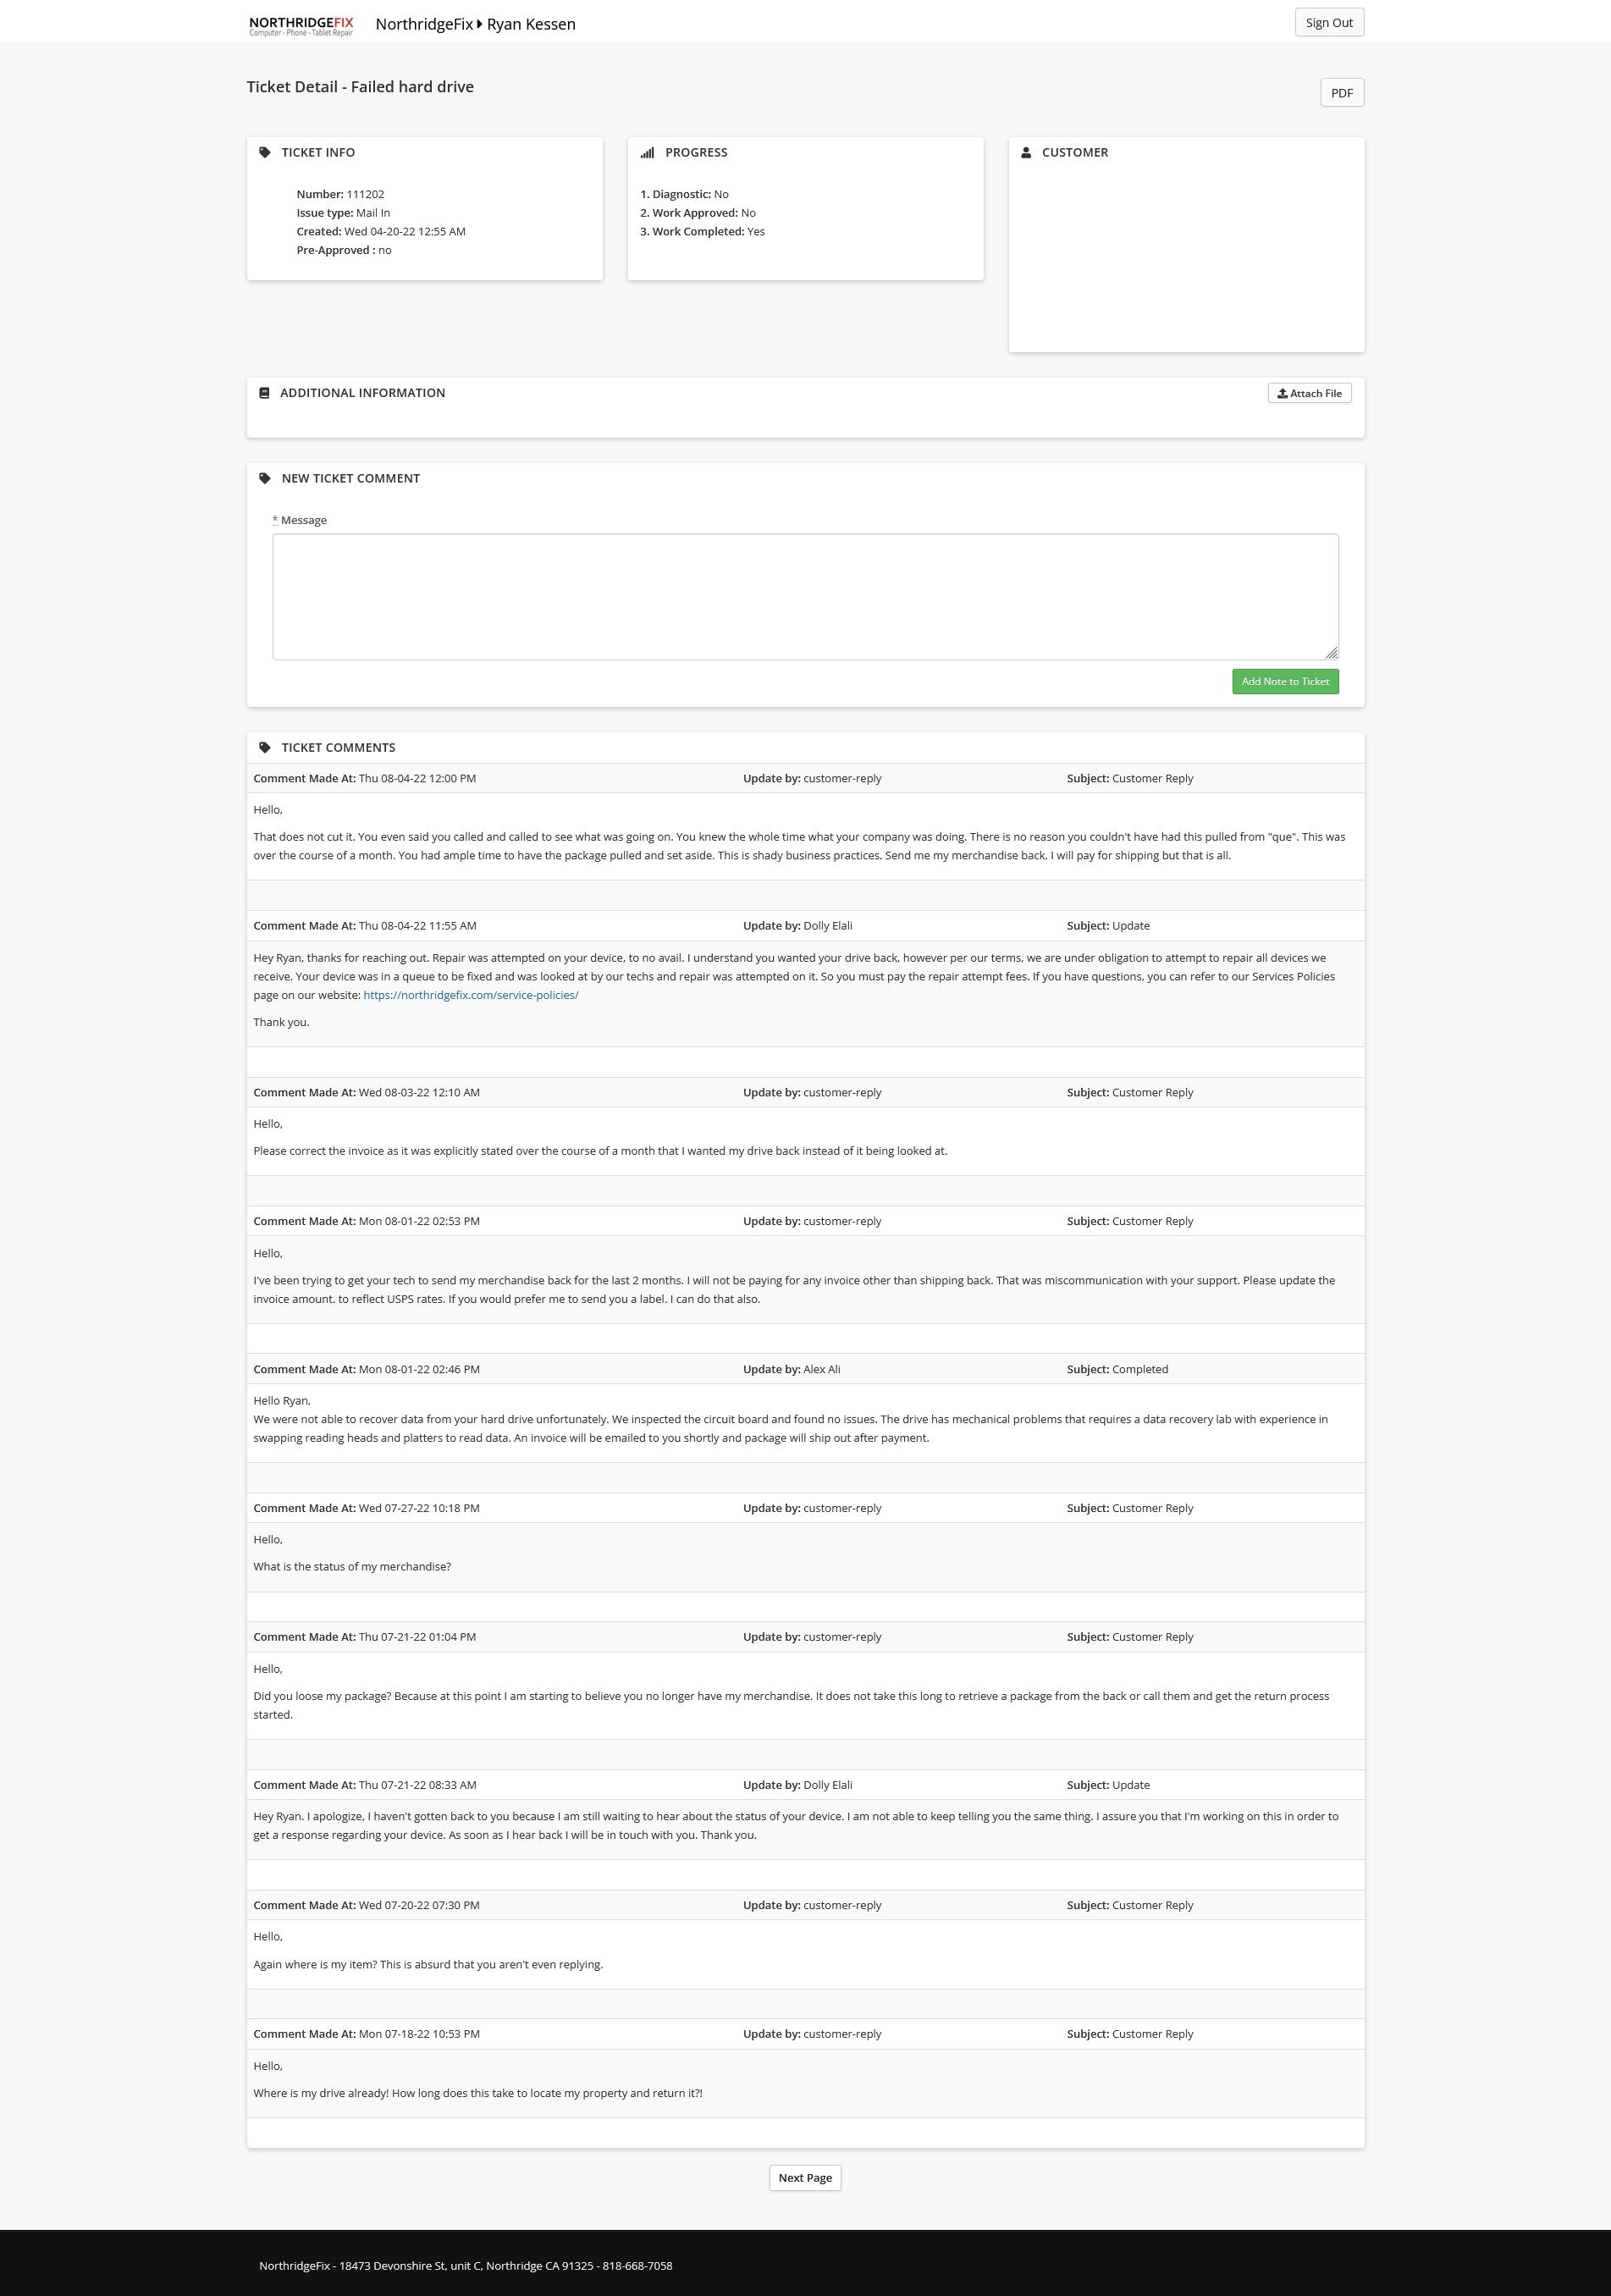The image size is (1611, 2296).
Task: Click the Progress signal bars icon
Action: 647,153
